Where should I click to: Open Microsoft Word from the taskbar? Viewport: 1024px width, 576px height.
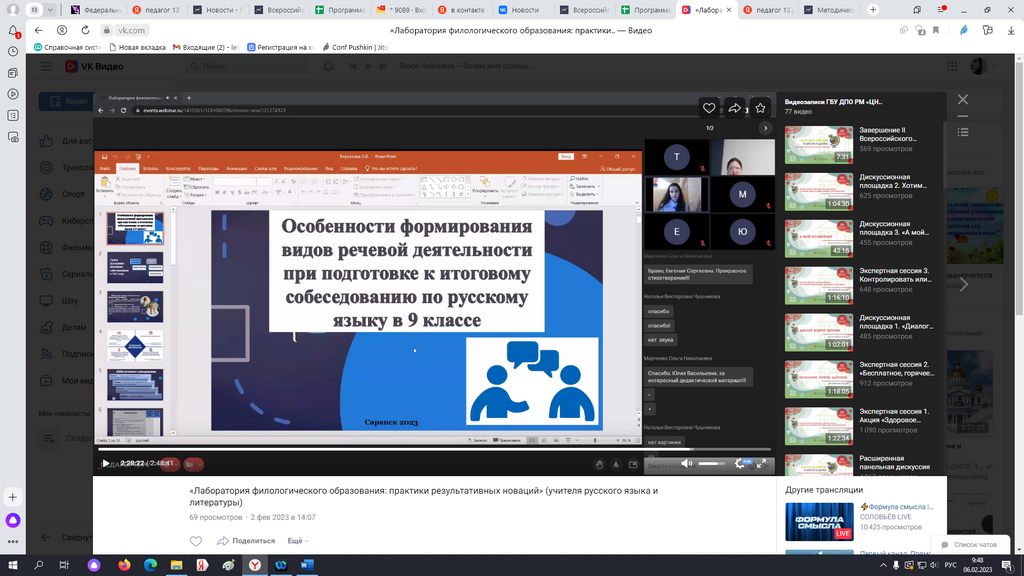pyautogui.click(x=306, y=565)
